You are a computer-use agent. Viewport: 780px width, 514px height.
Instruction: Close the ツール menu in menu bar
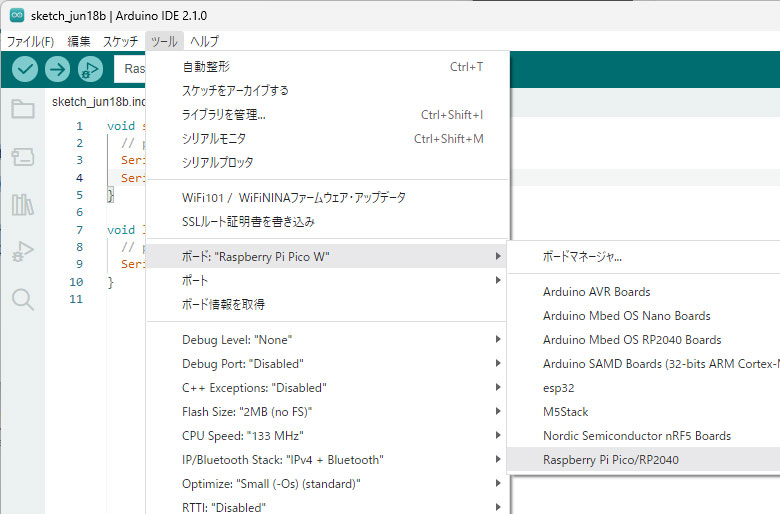tap(165, 41)
